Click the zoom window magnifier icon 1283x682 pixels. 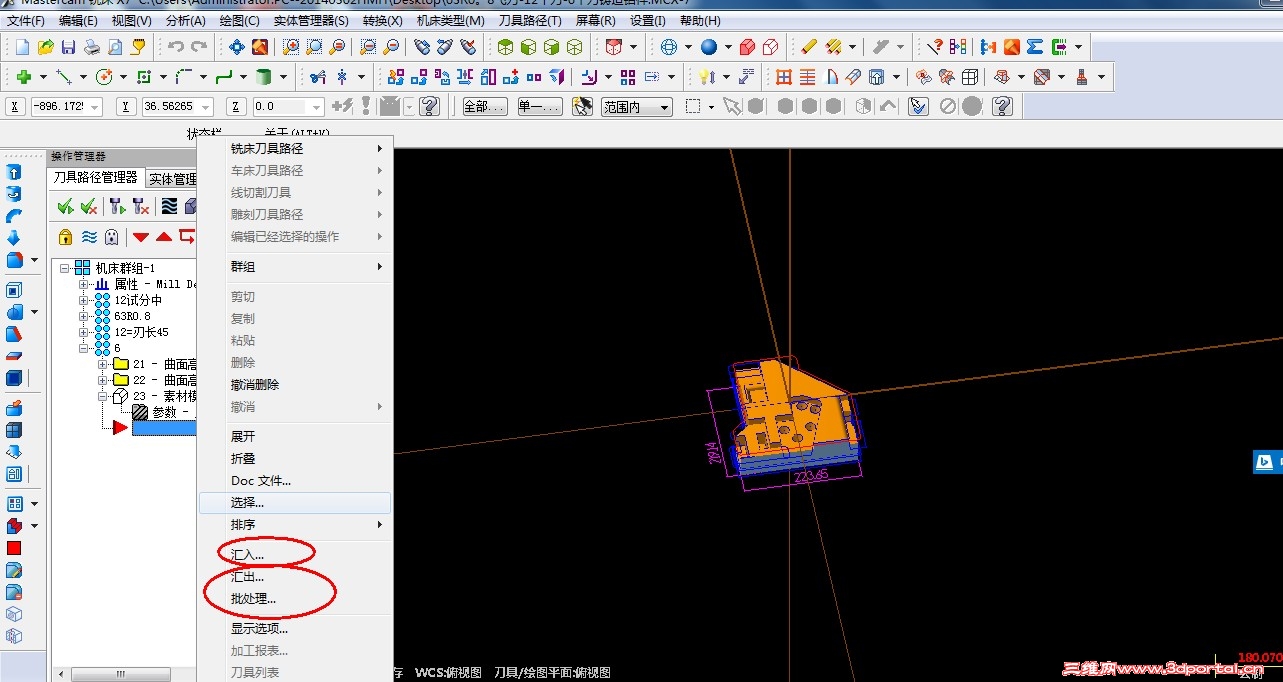point(291,46)
